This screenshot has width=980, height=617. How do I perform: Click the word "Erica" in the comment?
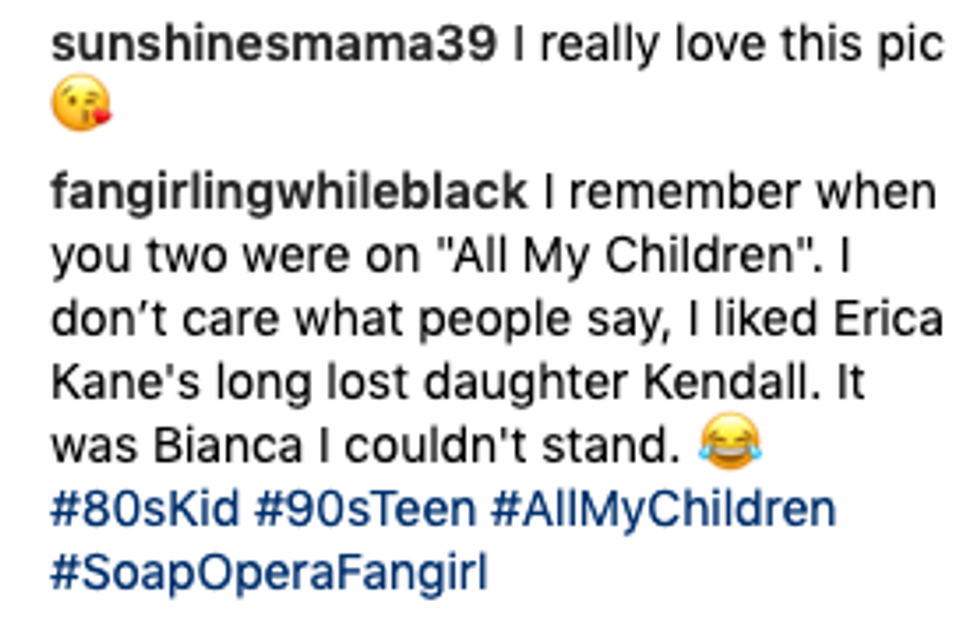click(x=895, y=319)
